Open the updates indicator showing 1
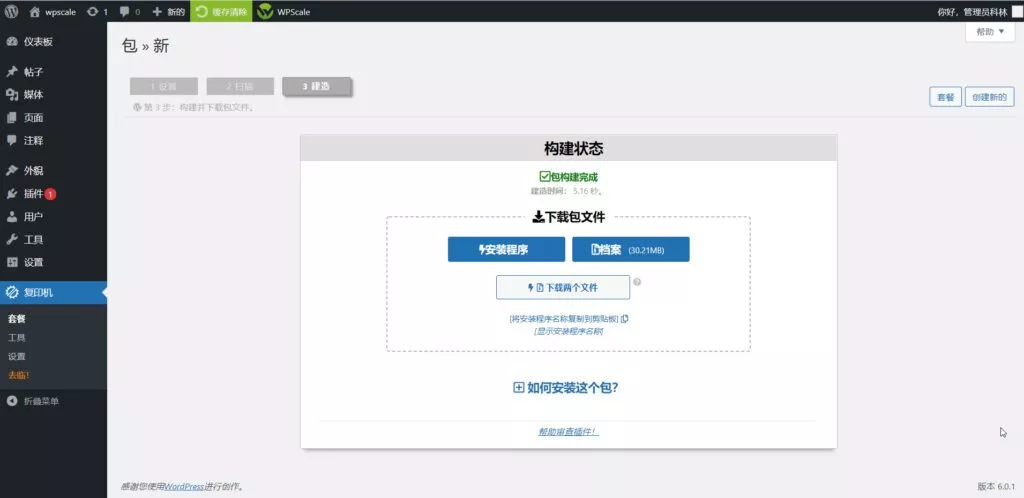The image size is (1024, 498). (97, 12)
